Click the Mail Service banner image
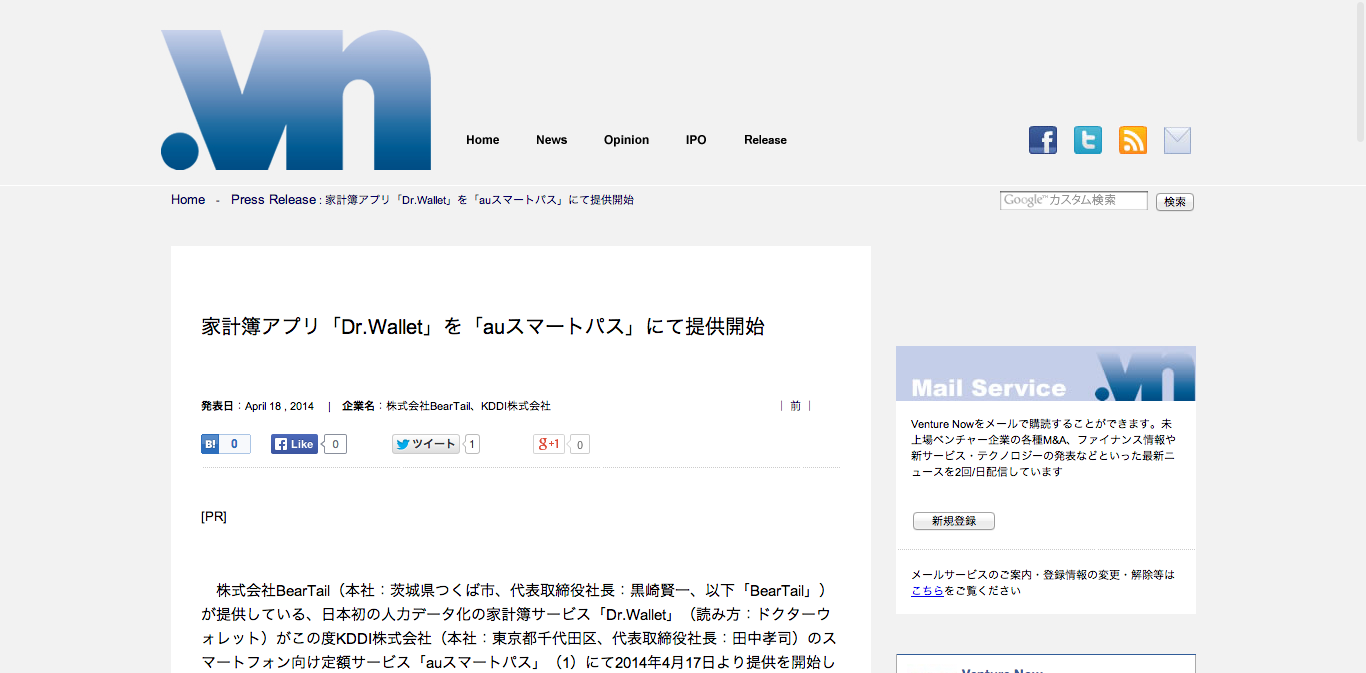The image size is (1366, 673). [1046, 373]
